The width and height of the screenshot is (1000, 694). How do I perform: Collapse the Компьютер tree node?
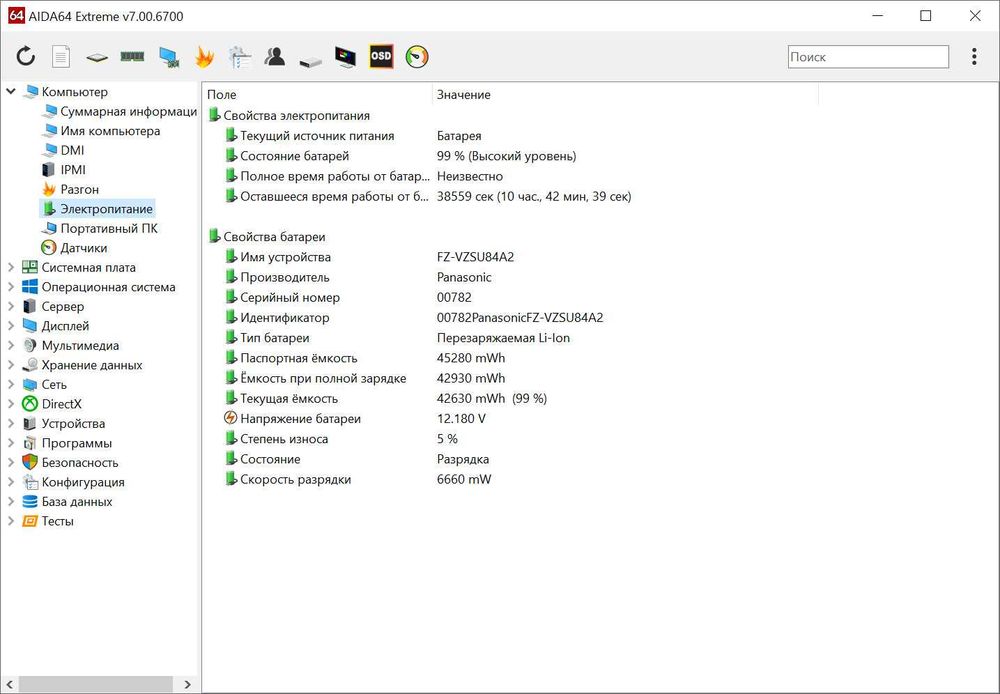(x=11, y=91)
